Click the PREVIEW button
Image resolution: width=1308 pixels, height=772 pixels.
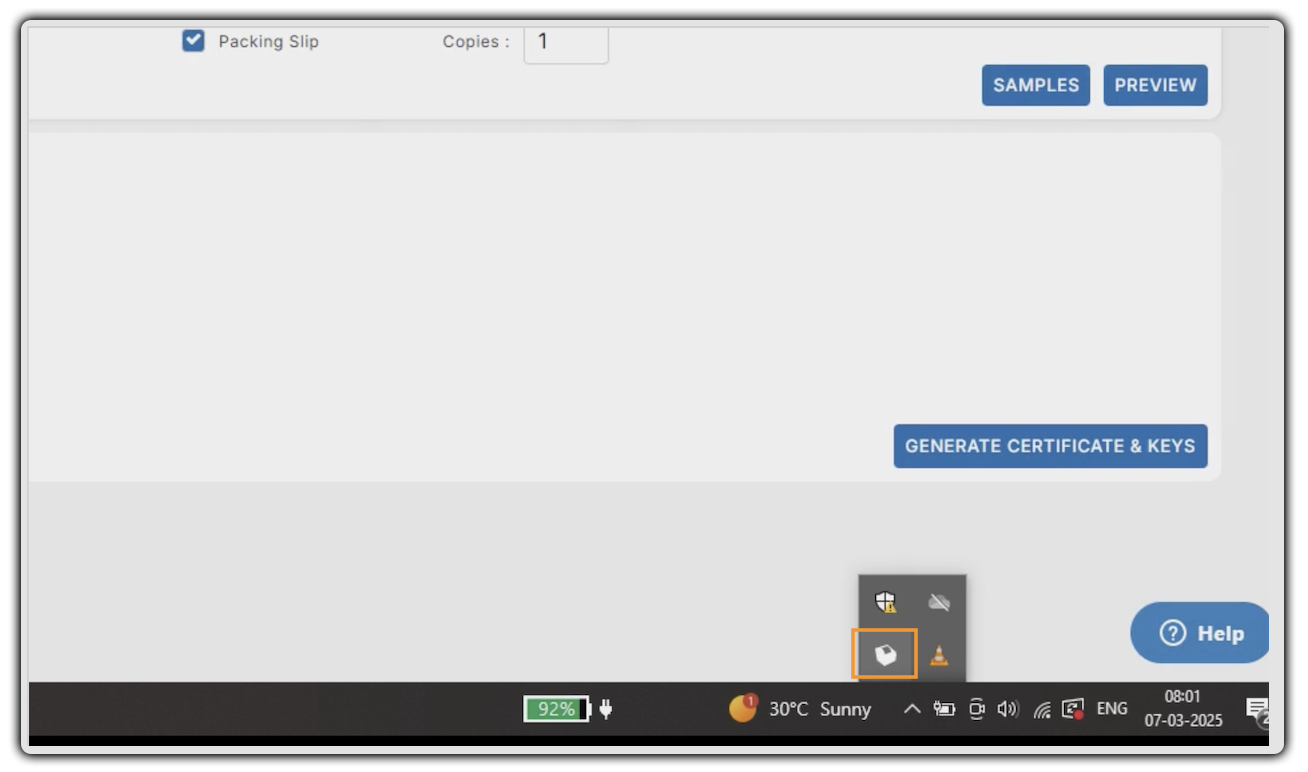click(x=1155, y=85)
